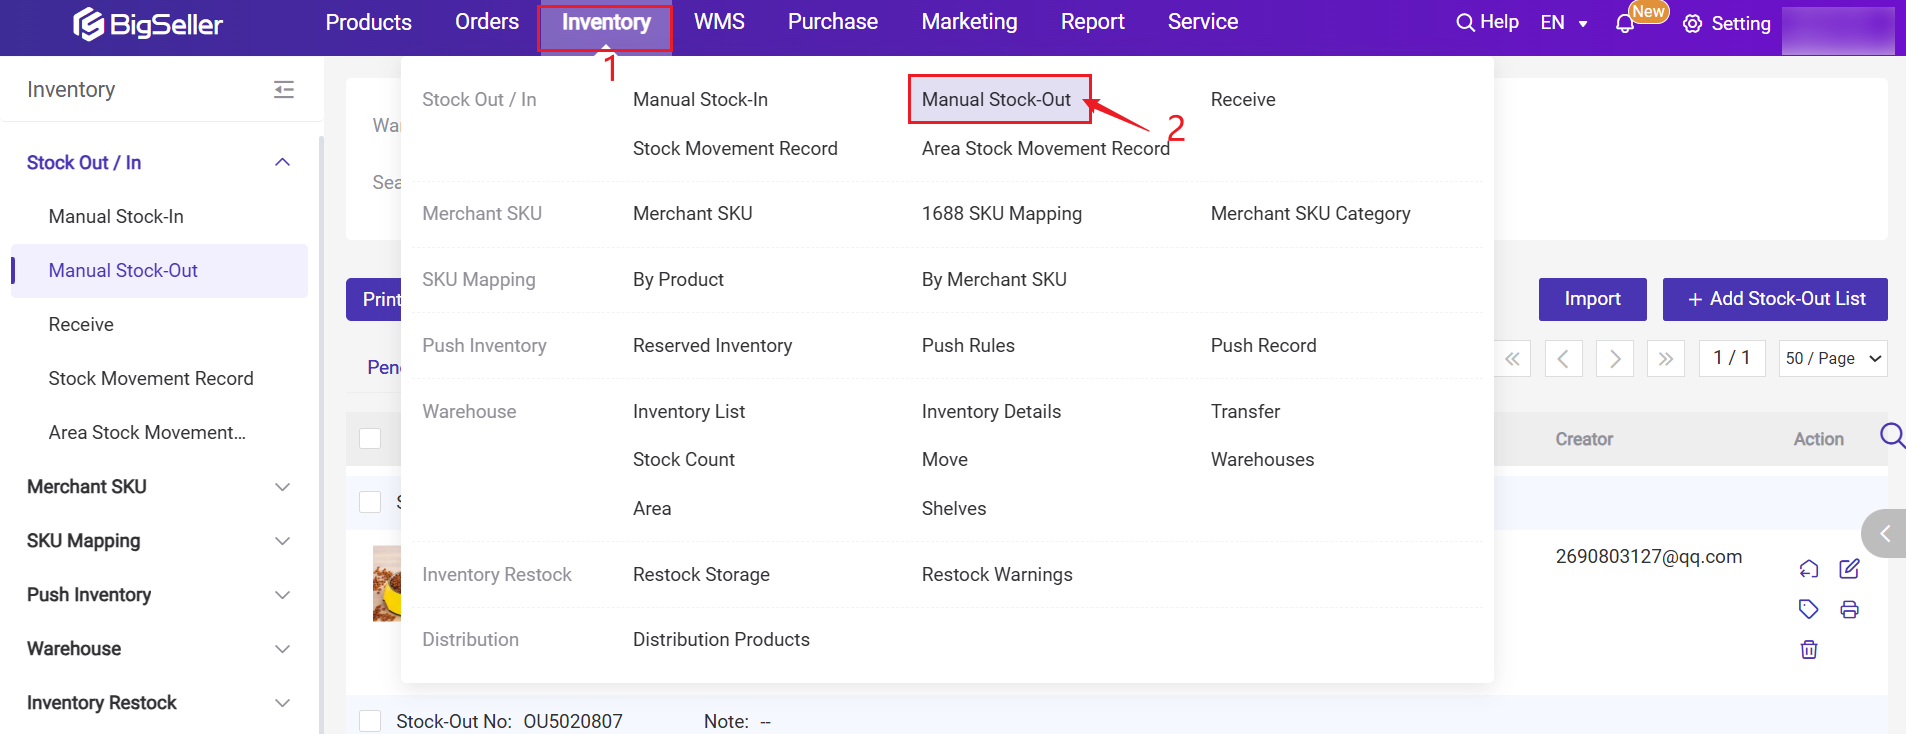1906x734 pixels.
Task: Check the box next to Stock-Out No. OU5020807
Action: (370, 721)
